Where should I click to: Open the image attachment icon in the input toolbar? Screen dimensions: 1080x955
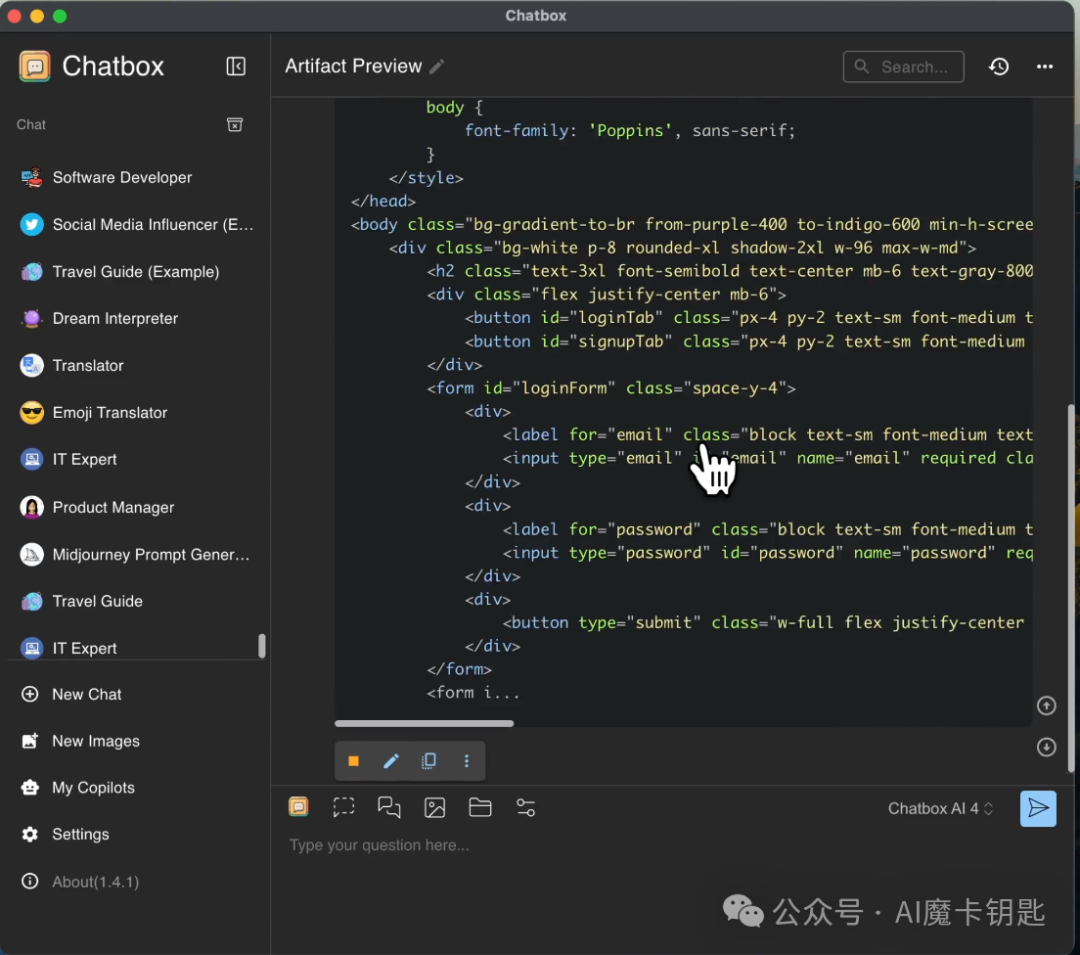pos(435,807)
